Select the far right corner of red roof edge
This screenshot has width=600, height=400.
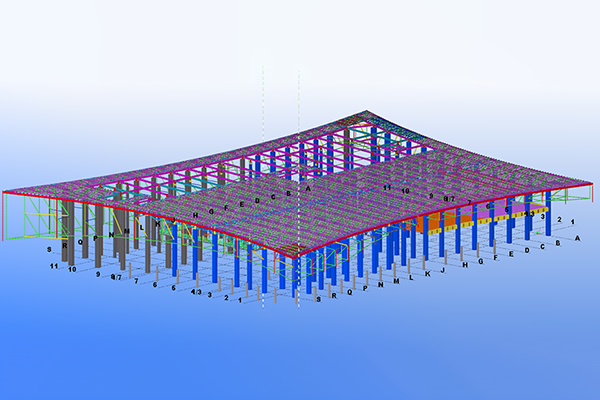coord(589,183)
